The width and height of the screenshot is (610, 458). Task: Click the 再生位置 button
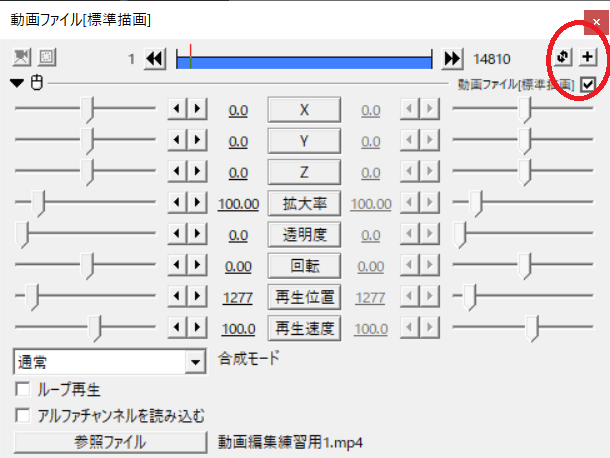click(x=304, y=297)
